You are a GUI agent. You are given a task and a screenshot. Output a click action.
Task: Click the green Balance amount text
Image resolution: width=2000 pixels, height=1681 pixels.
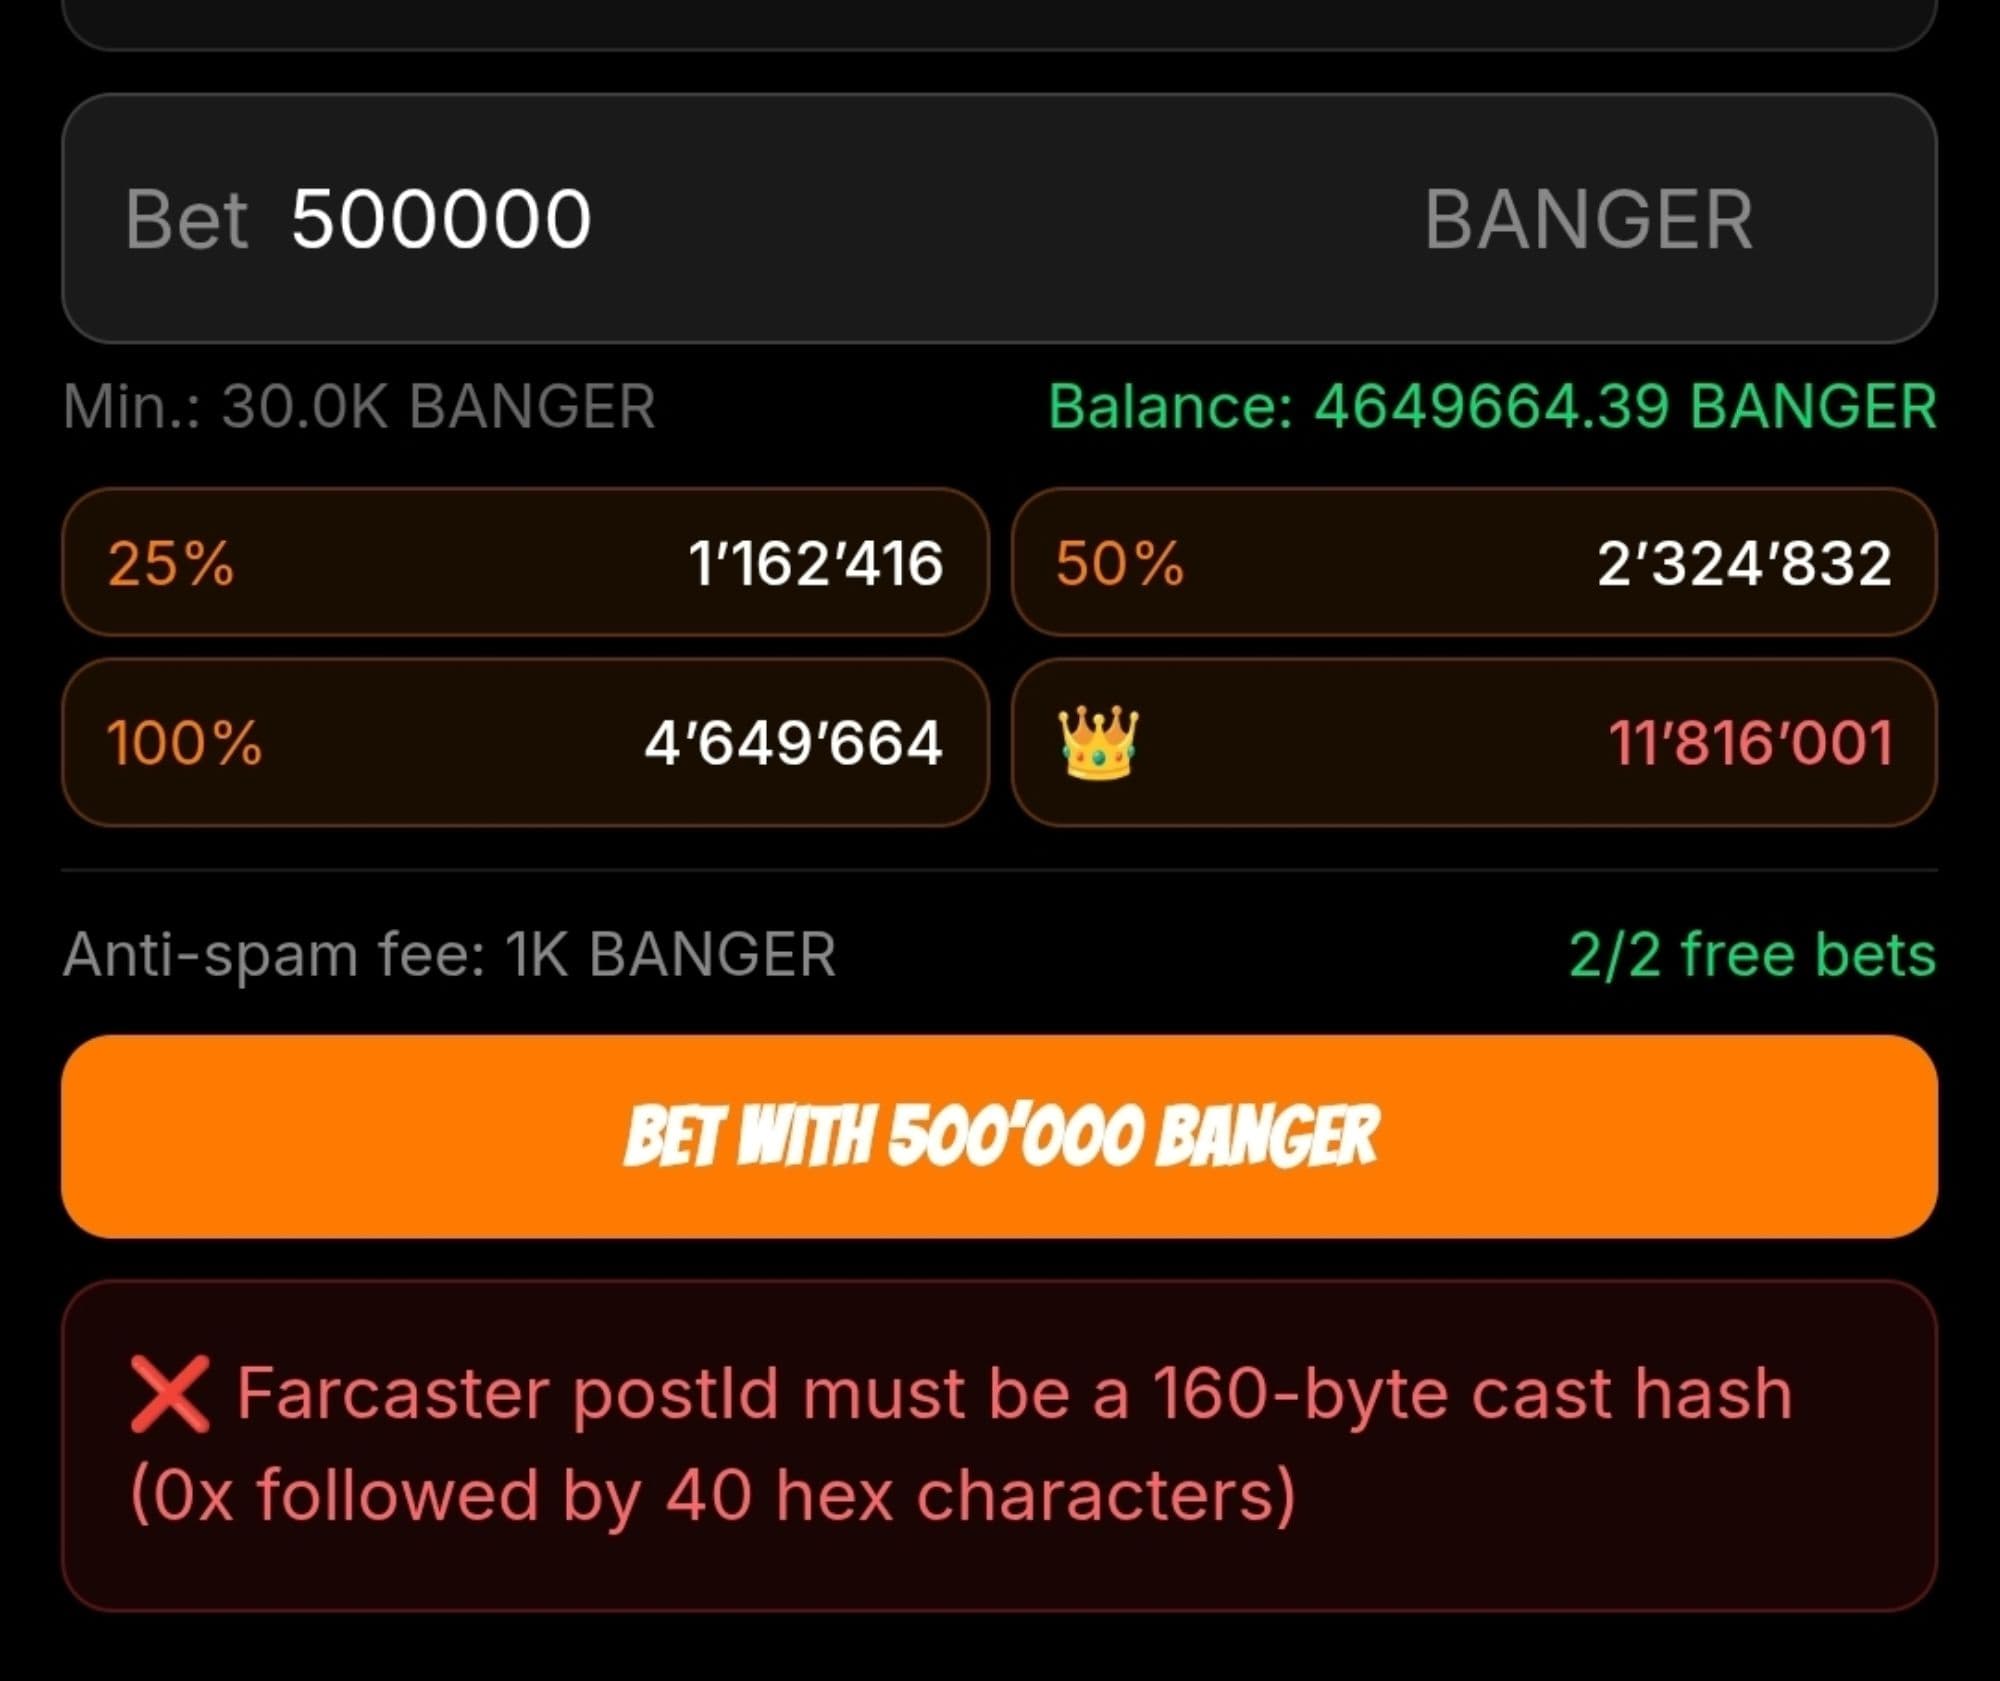point(1492,407)
